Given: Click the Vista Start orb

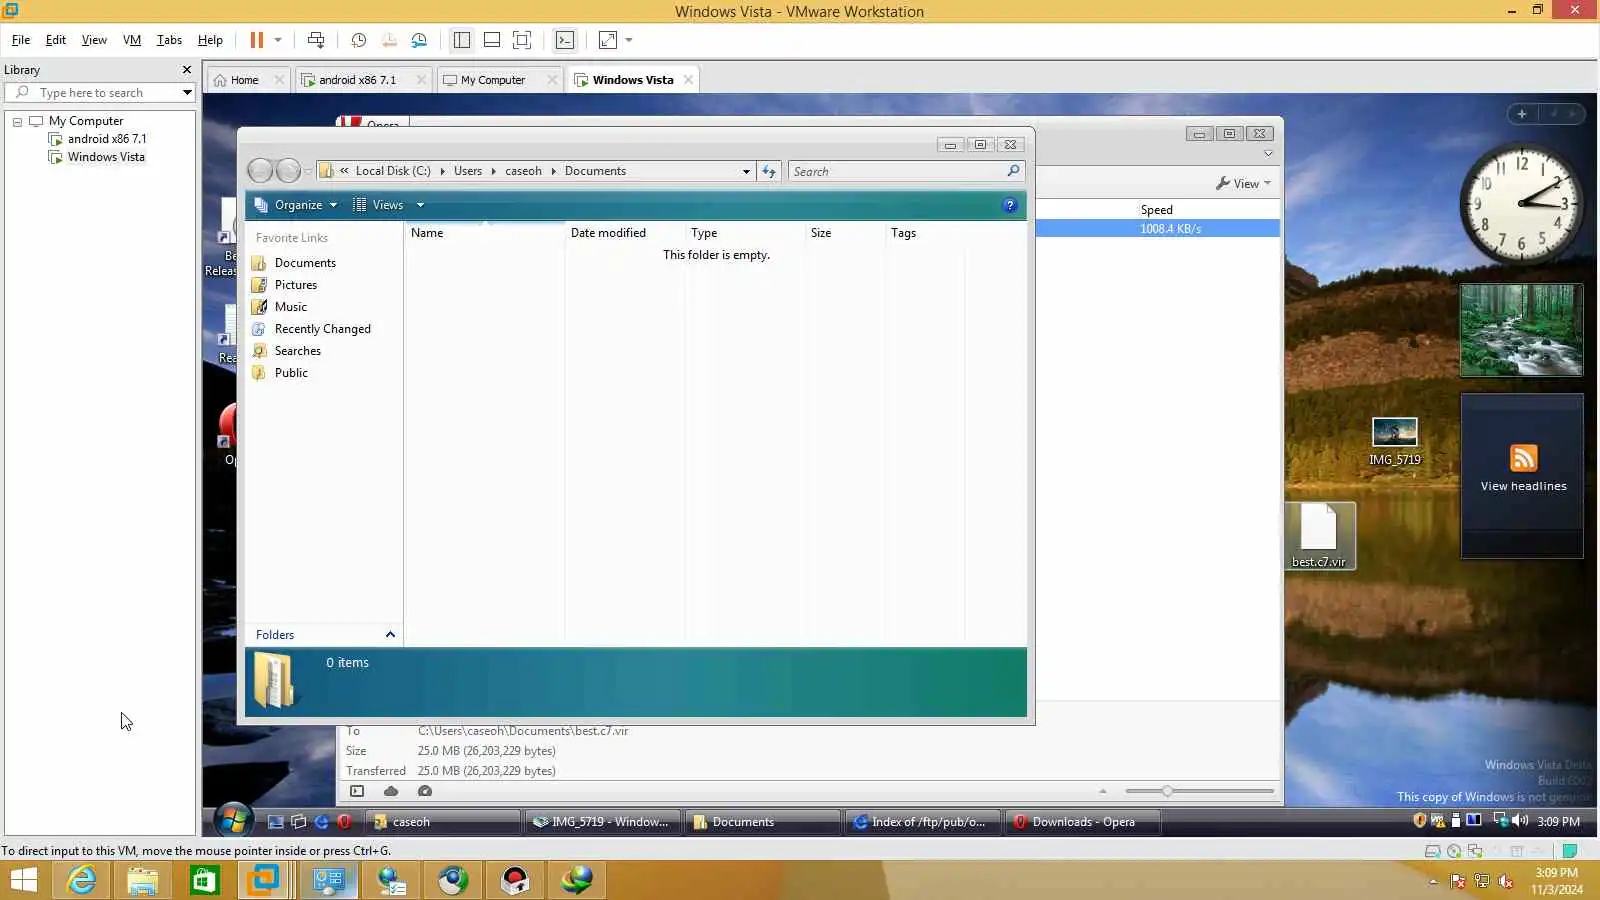Looking at the screenshot, I should (233, 821).
